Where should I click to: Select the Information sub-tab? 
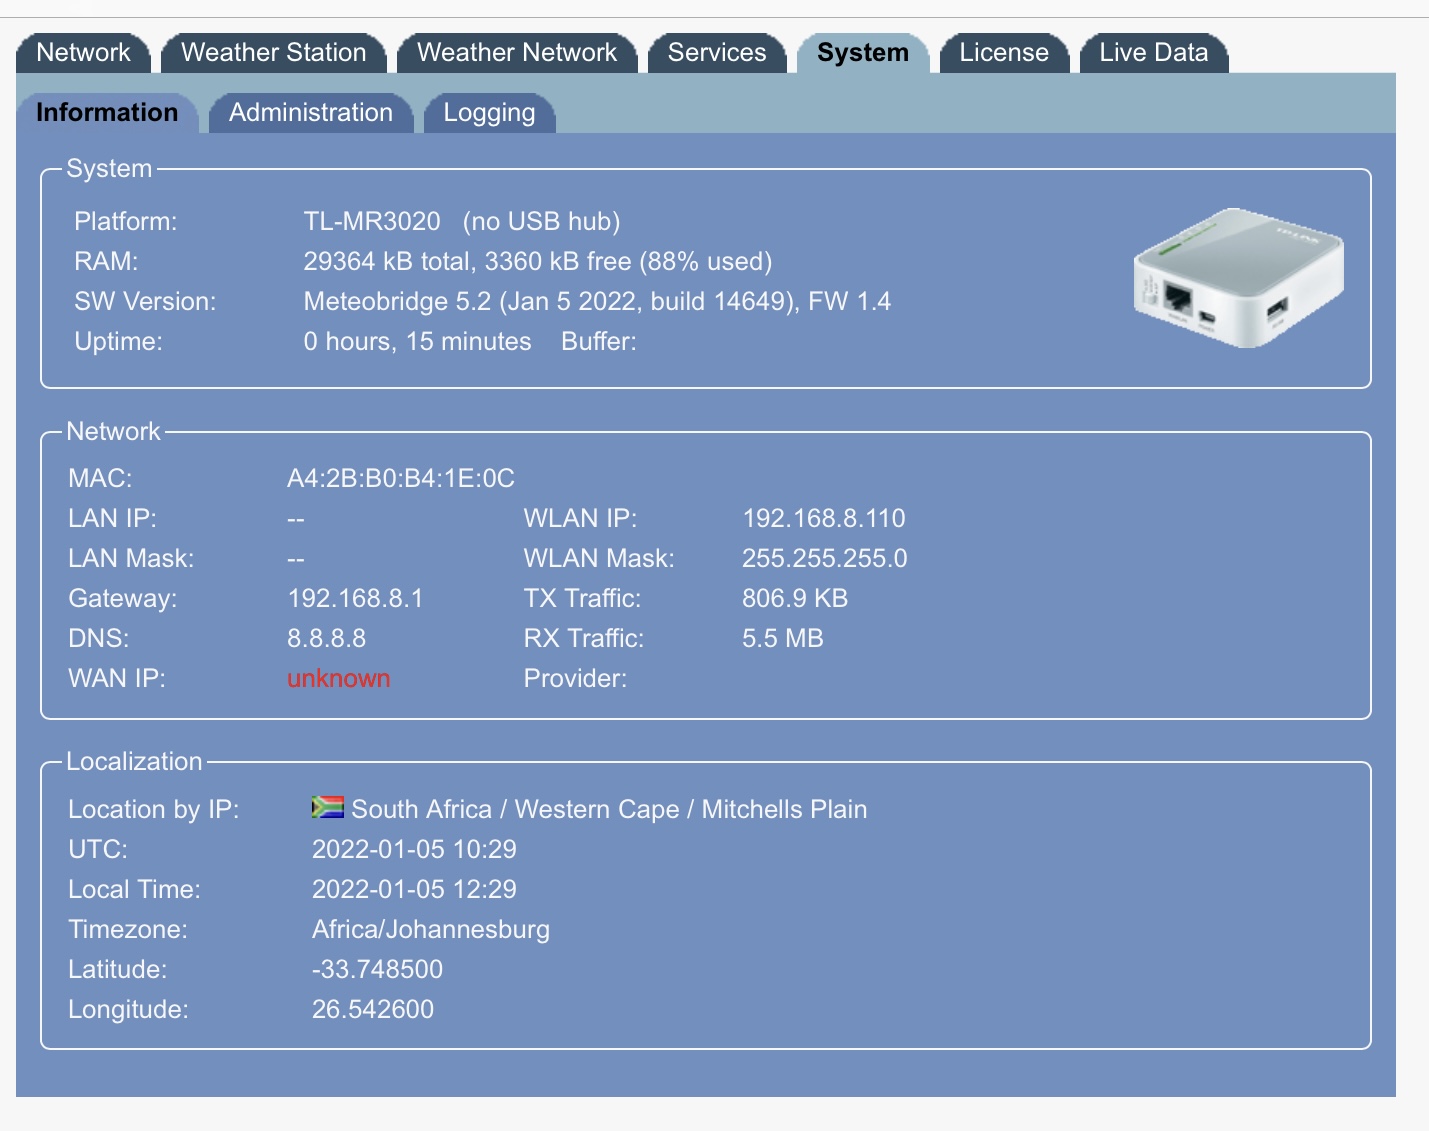coord(107,113)
